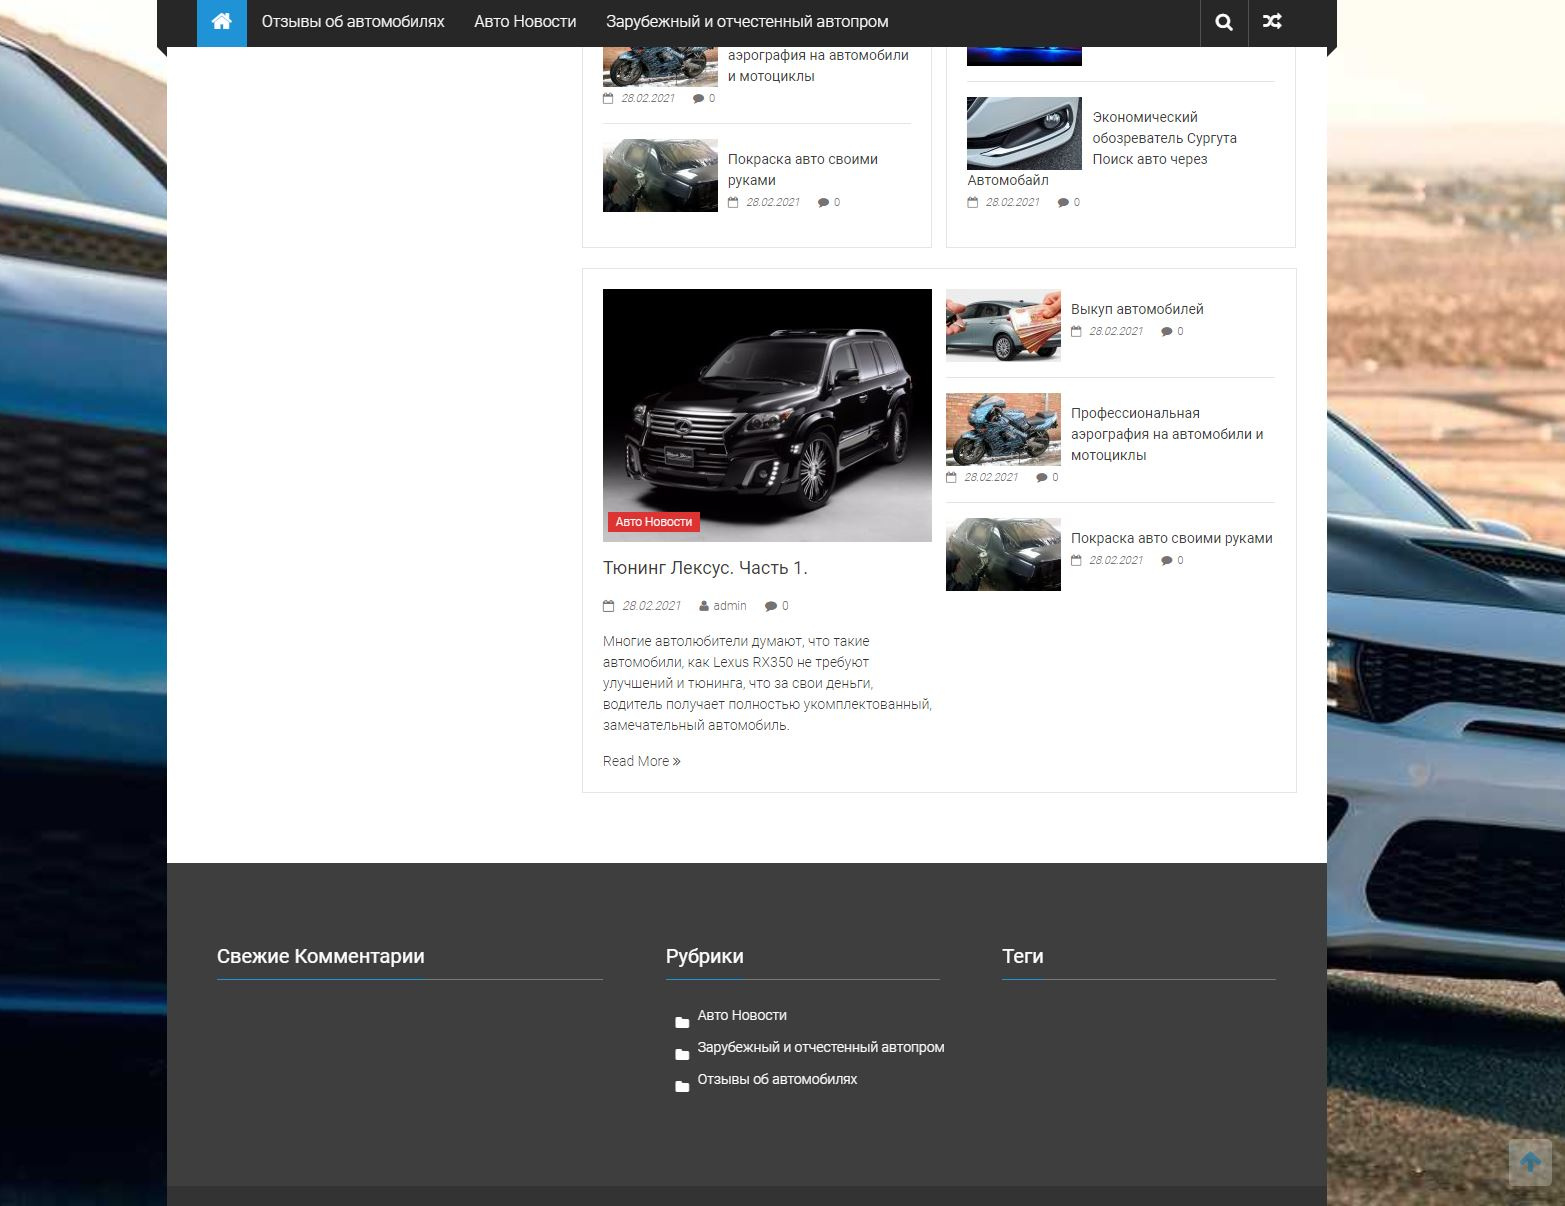The image size is (1565, 1206).
Task: Click folder icon beside Зарубежный и отечественный автопром
Action: tap(682, 1055)
